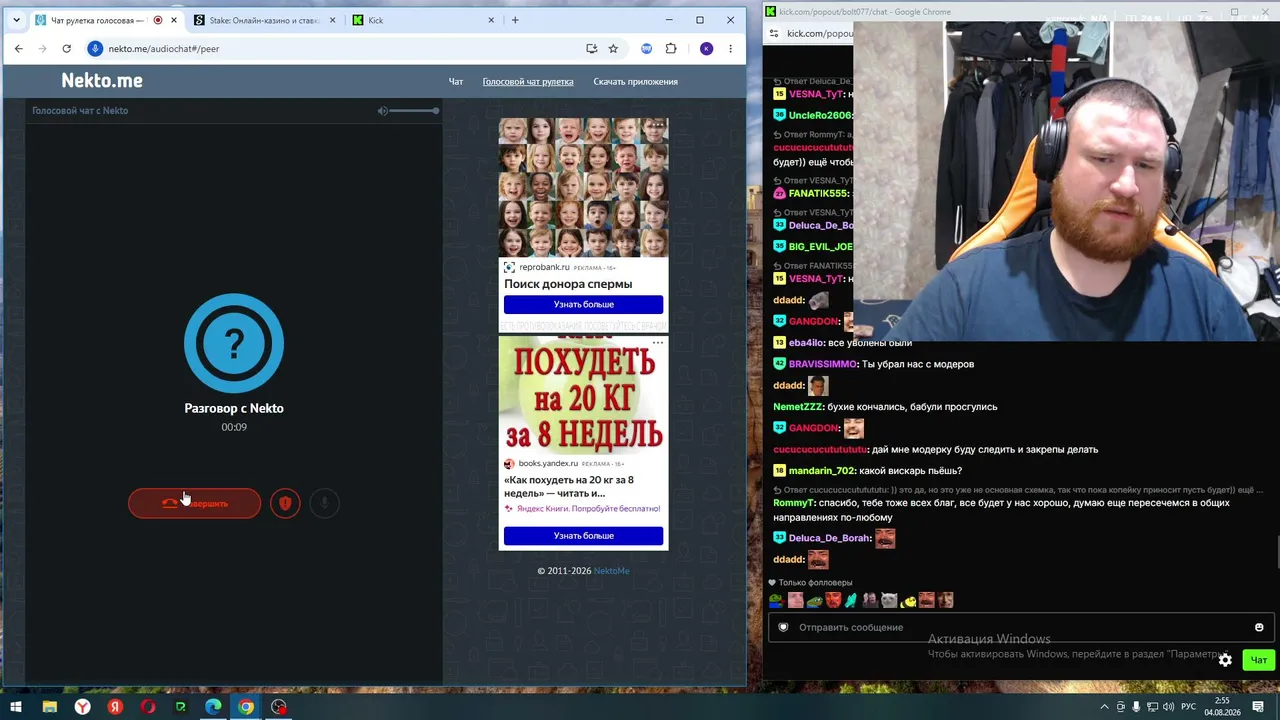This screenshot has width=1280, height=720.
Task: Go to the Nekto.me logo home link
Action: pyautogui.click(x=102, y=81)
